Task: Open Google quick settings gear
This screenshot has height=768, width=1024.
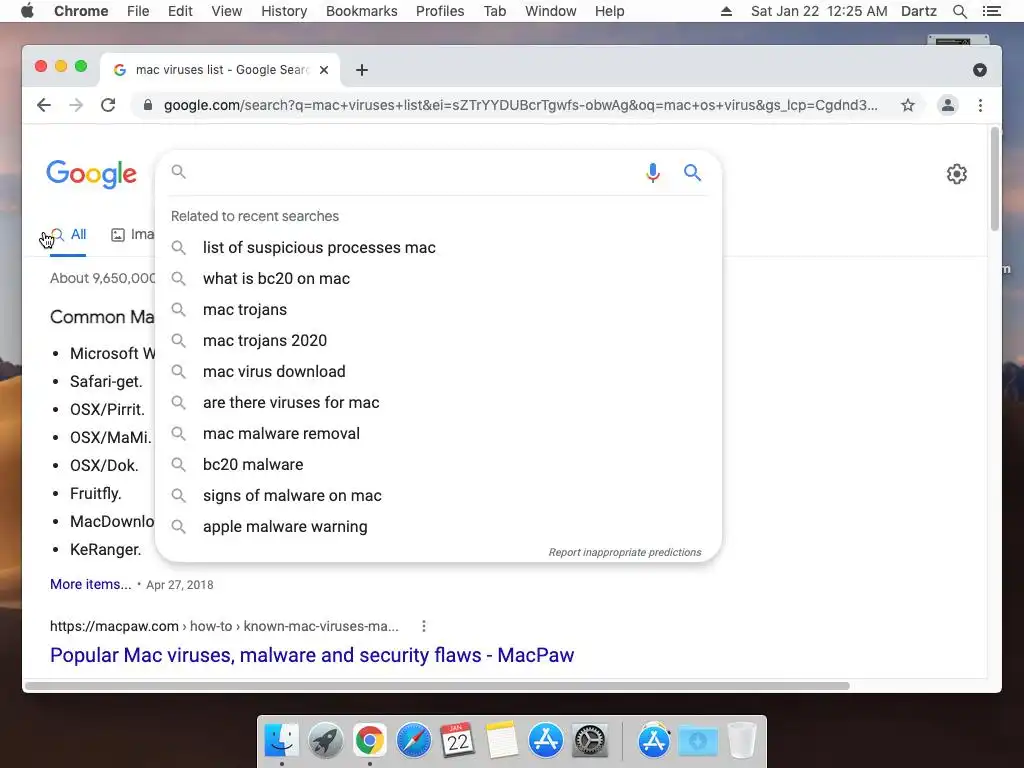Action: (x=957, y=174)
